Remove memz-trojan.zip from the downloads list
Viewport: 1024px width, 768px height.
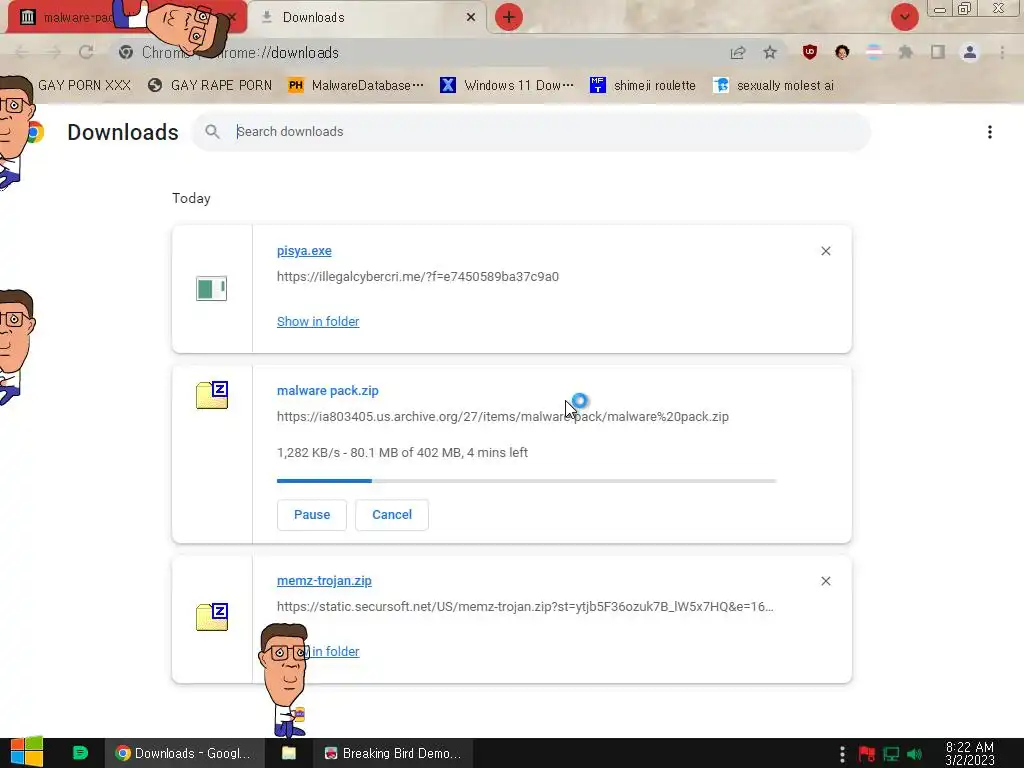click(x=825, y=581)
